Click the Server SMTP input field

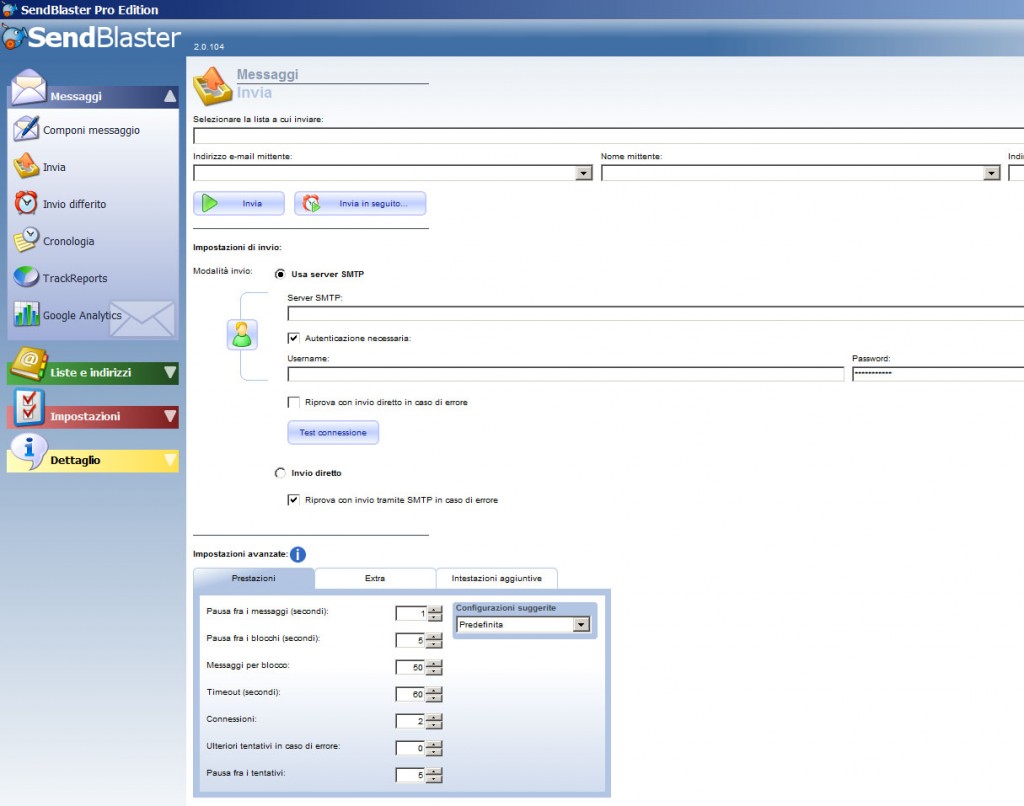click(x=656, y=314)
